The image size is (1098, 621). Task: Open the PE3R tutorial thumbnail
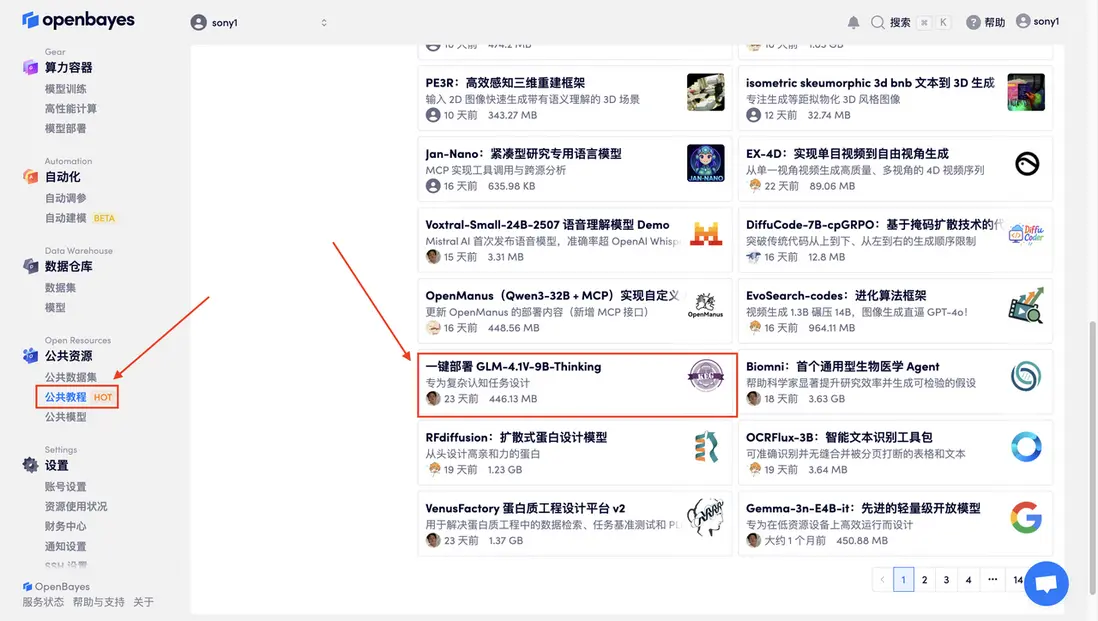point(705,92)
